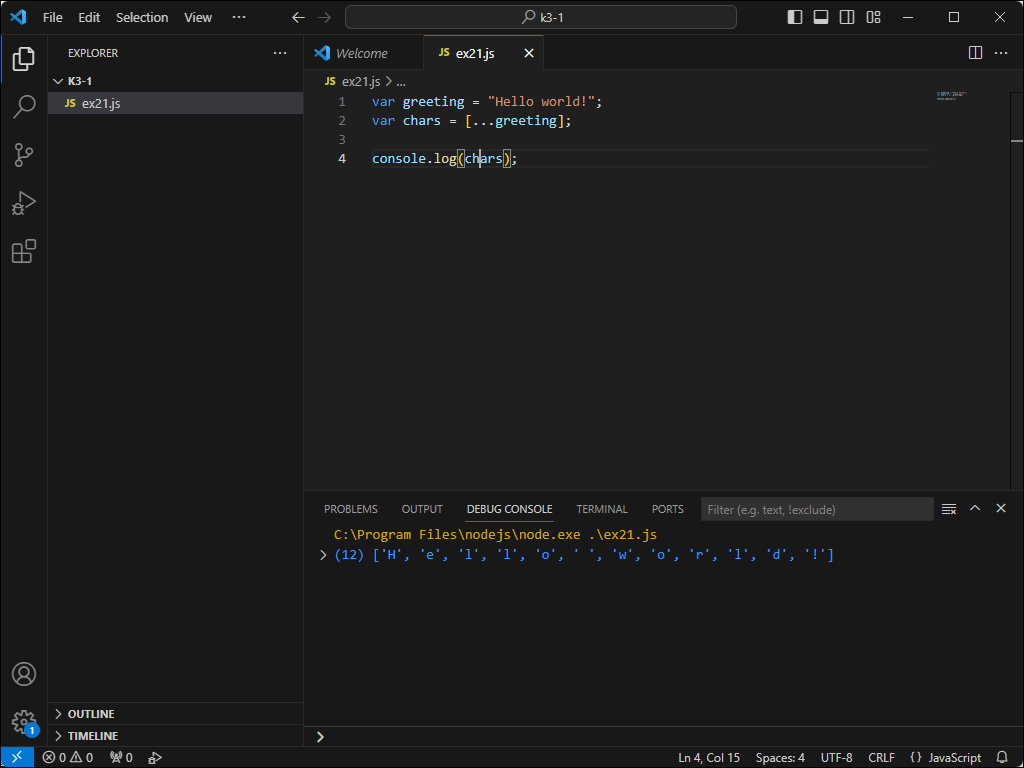Go back with the left arrow
The image size is (1024, 768).
298,18
